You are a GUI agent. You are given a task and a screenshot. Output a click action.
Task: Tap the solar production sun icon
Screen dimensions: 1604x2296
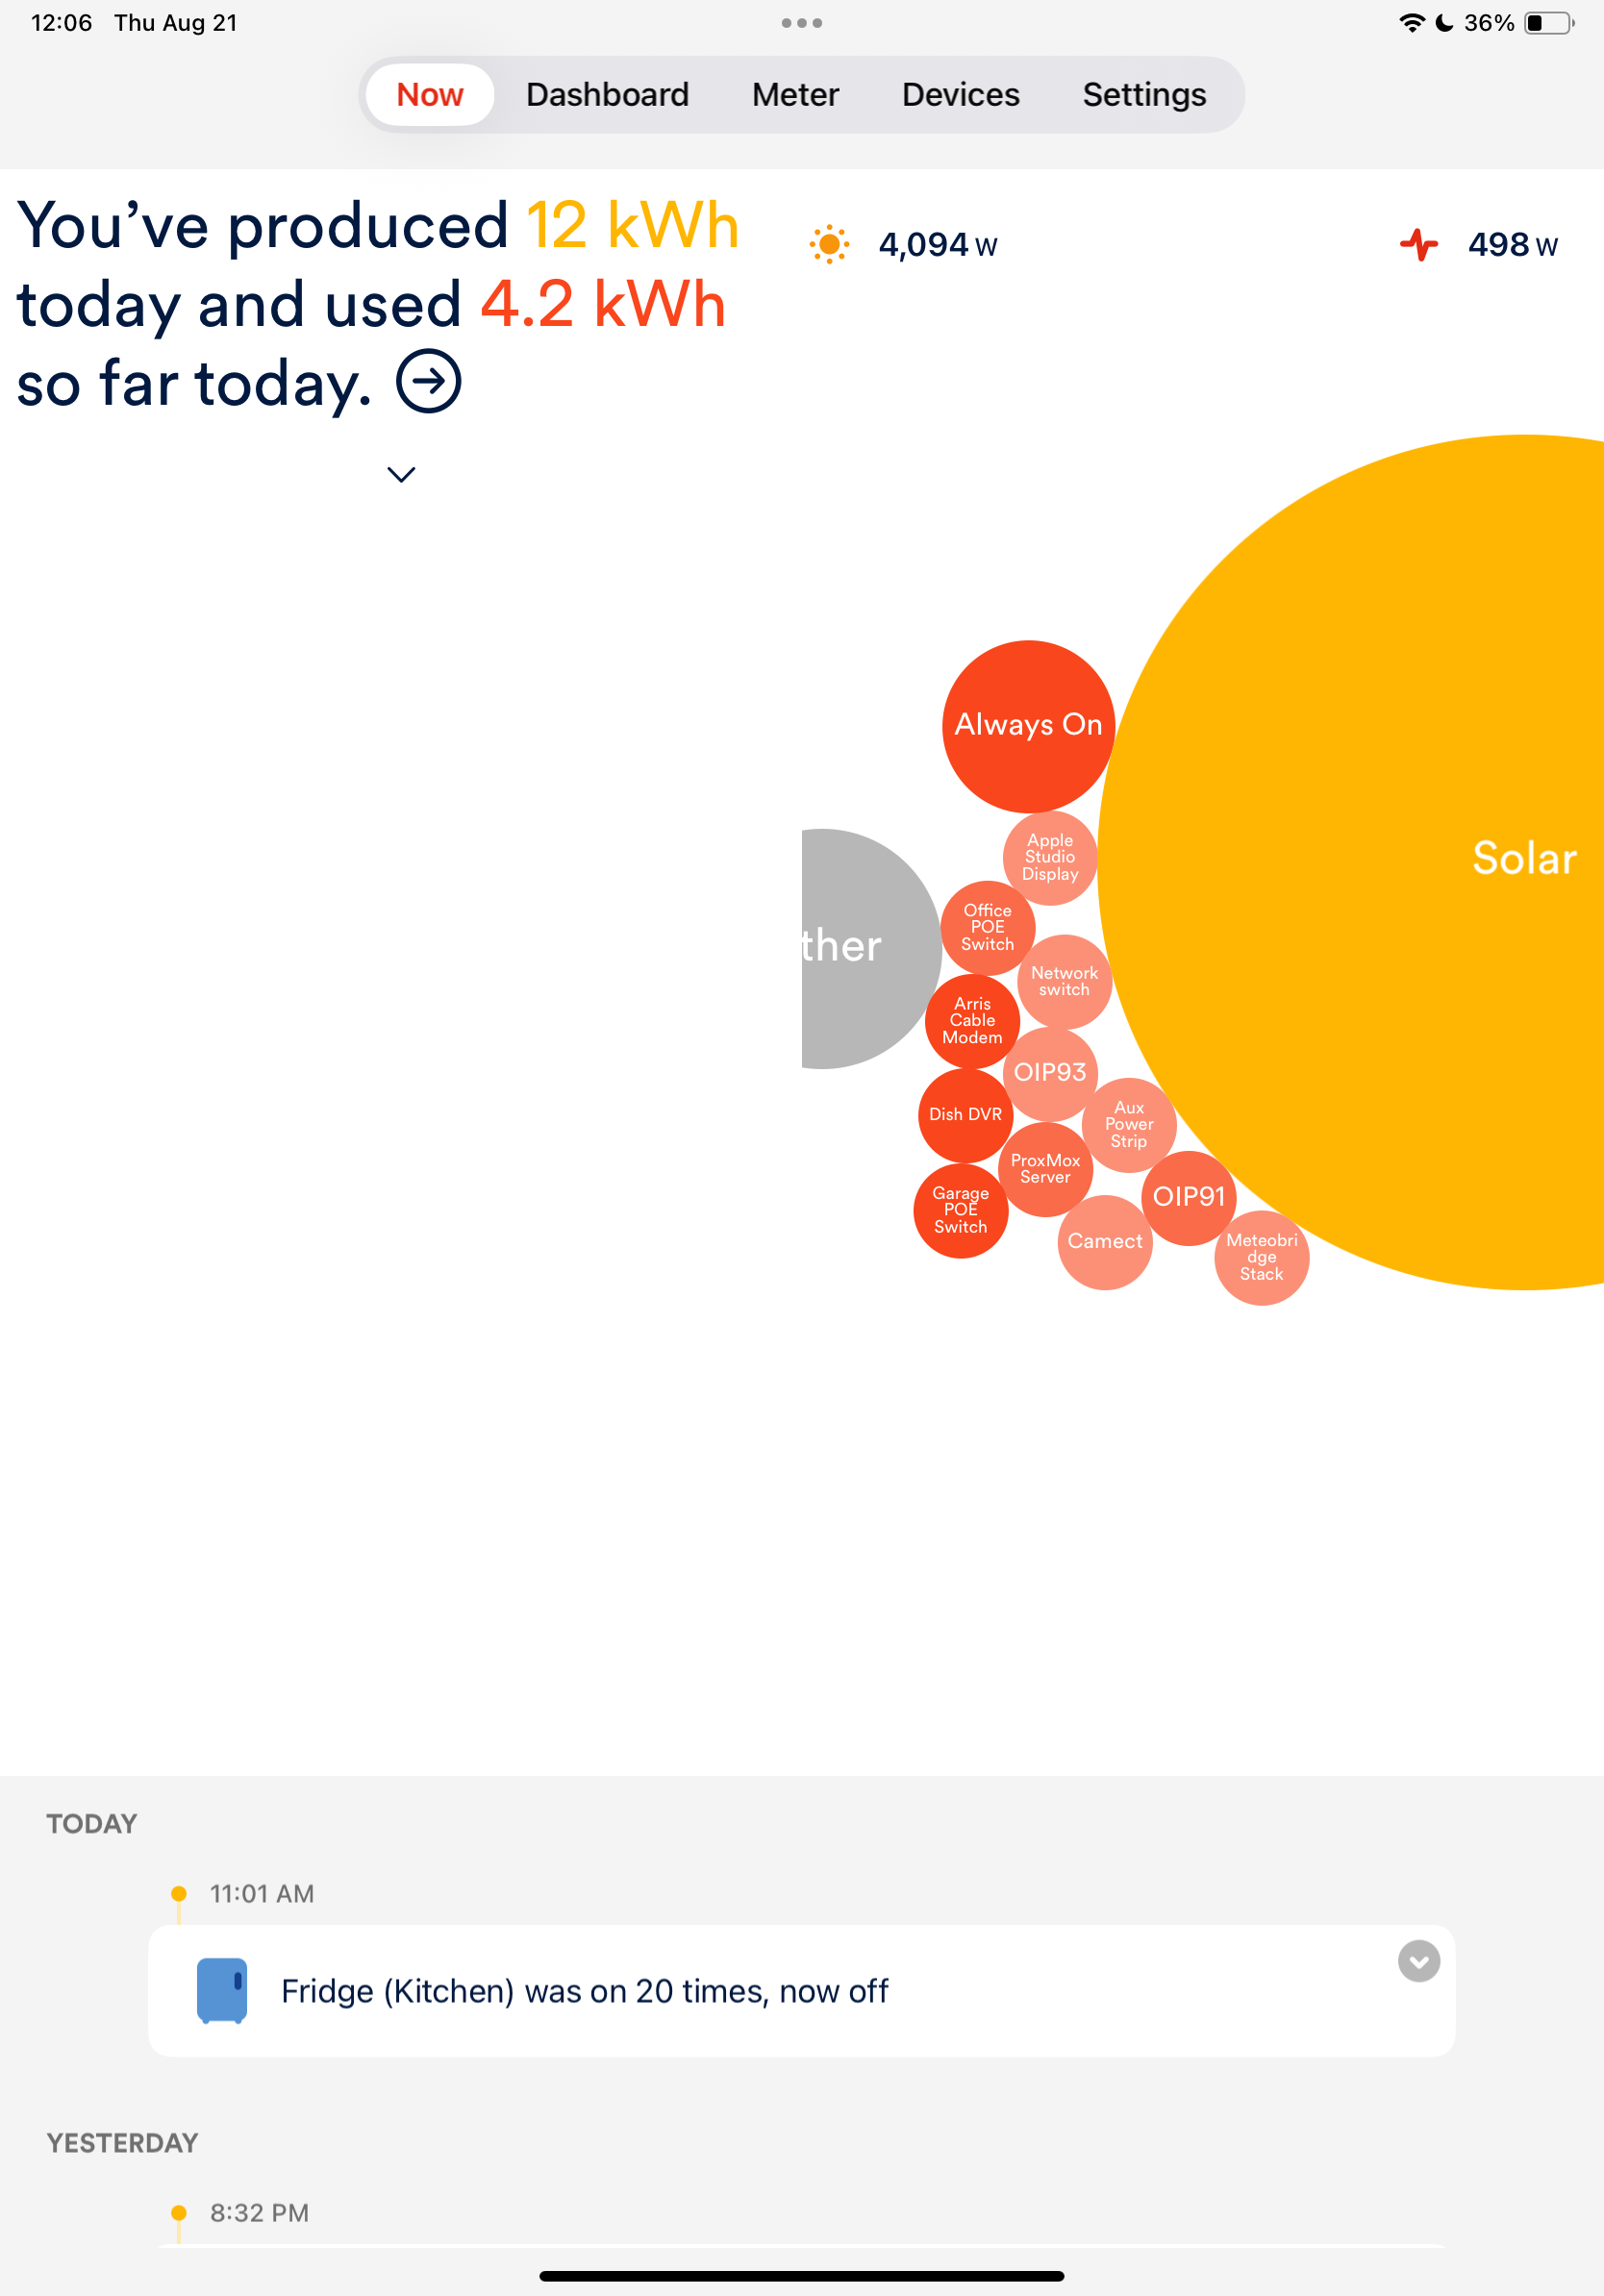pos(829,245)
